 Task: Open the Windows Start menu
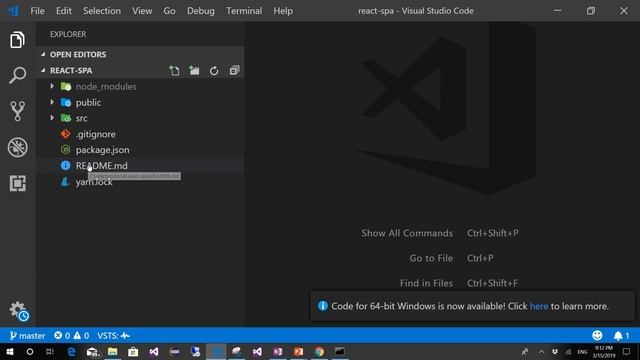click(9, 351)
